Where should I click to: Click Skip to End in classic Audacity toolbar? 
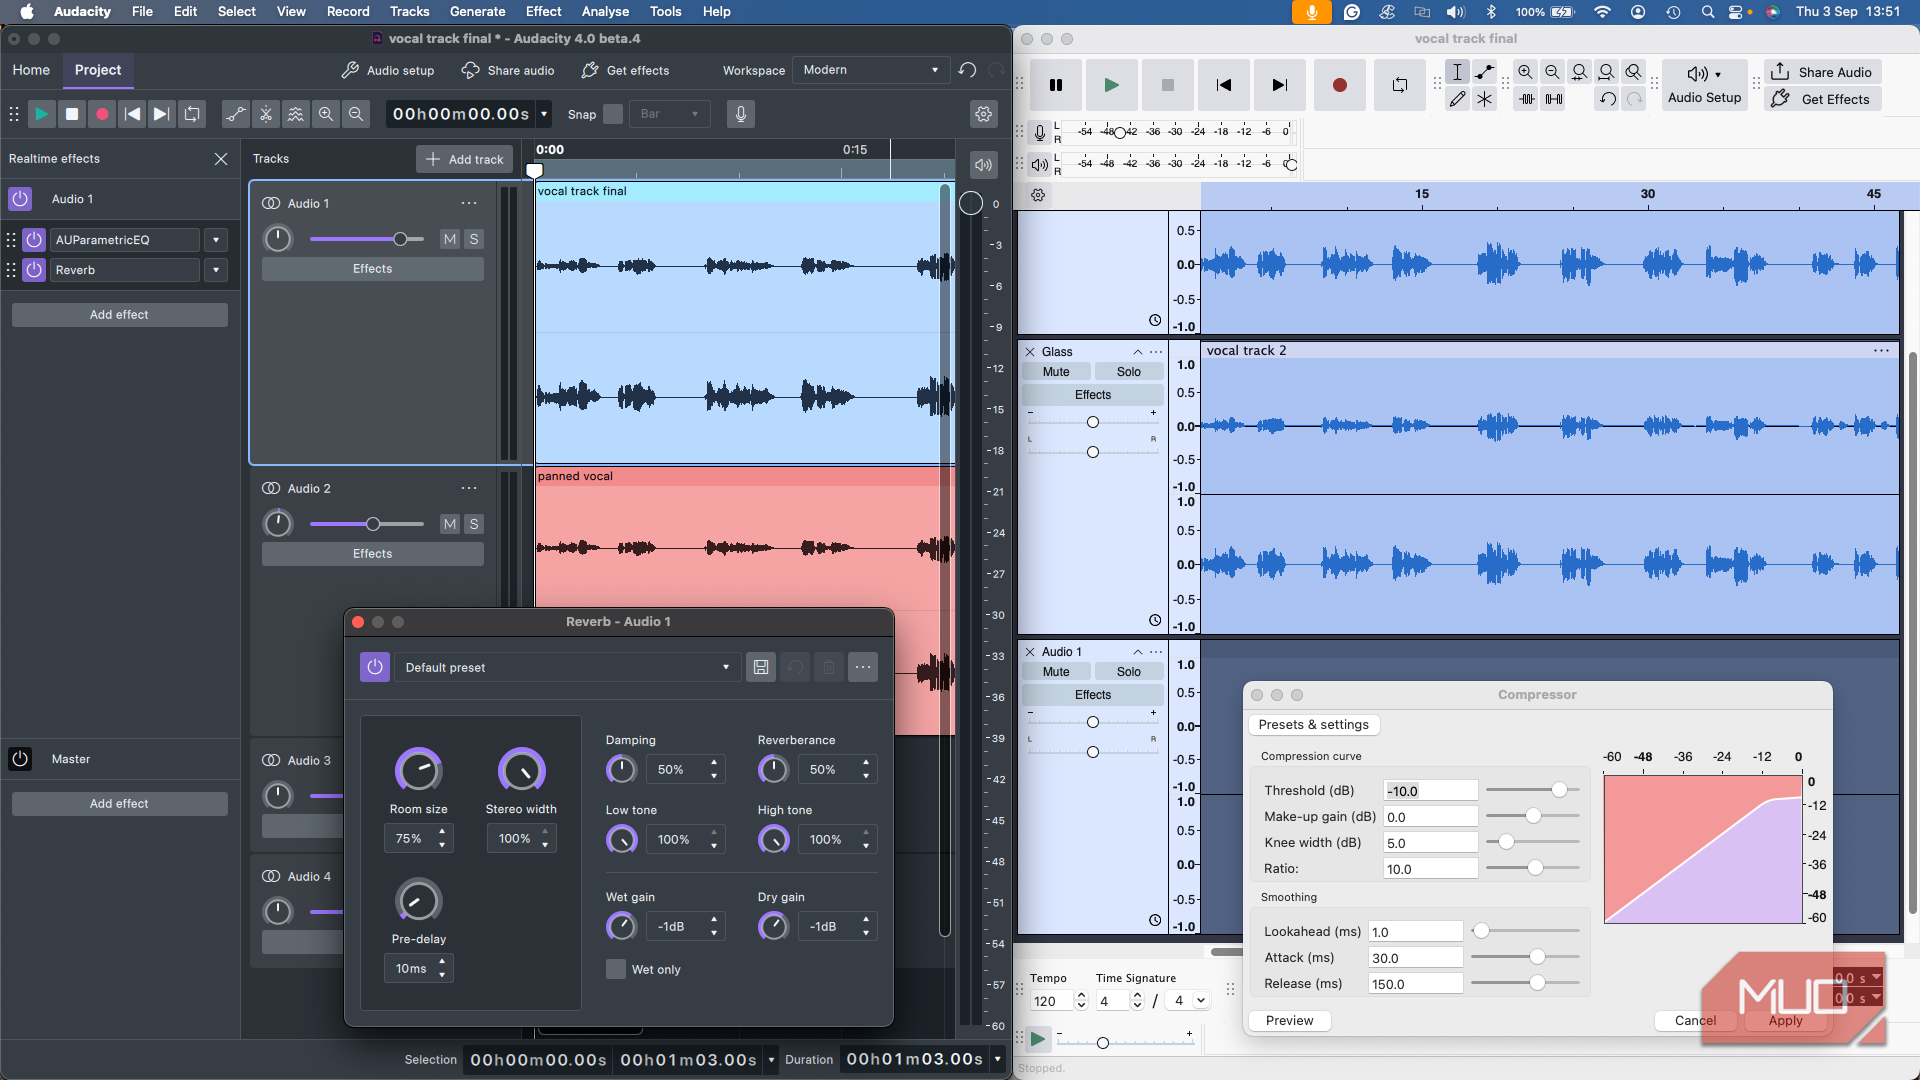pos(1279,85)
